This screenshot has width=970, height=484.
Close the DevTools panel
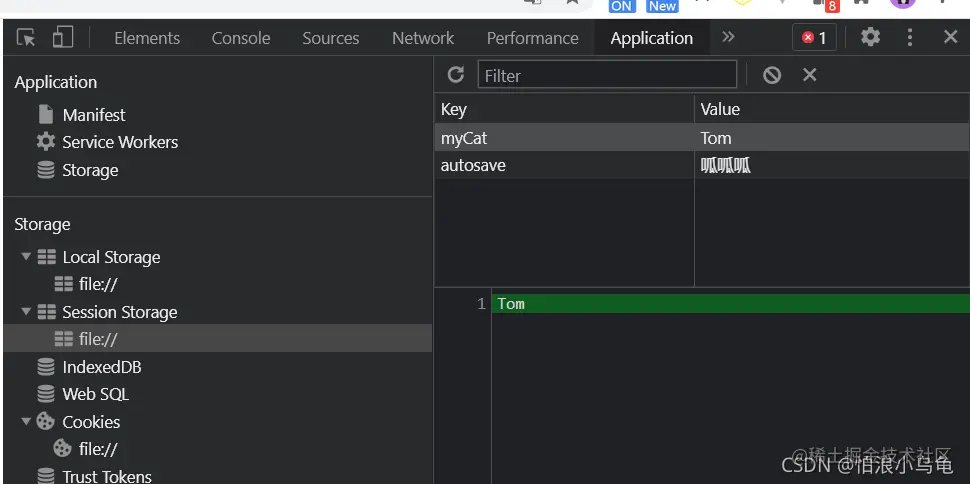[951, 37]
